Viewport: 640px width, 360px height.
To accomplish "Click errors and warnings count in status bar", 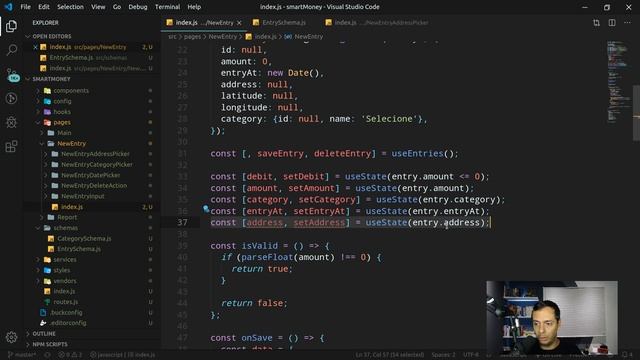I will pos(70,355).
